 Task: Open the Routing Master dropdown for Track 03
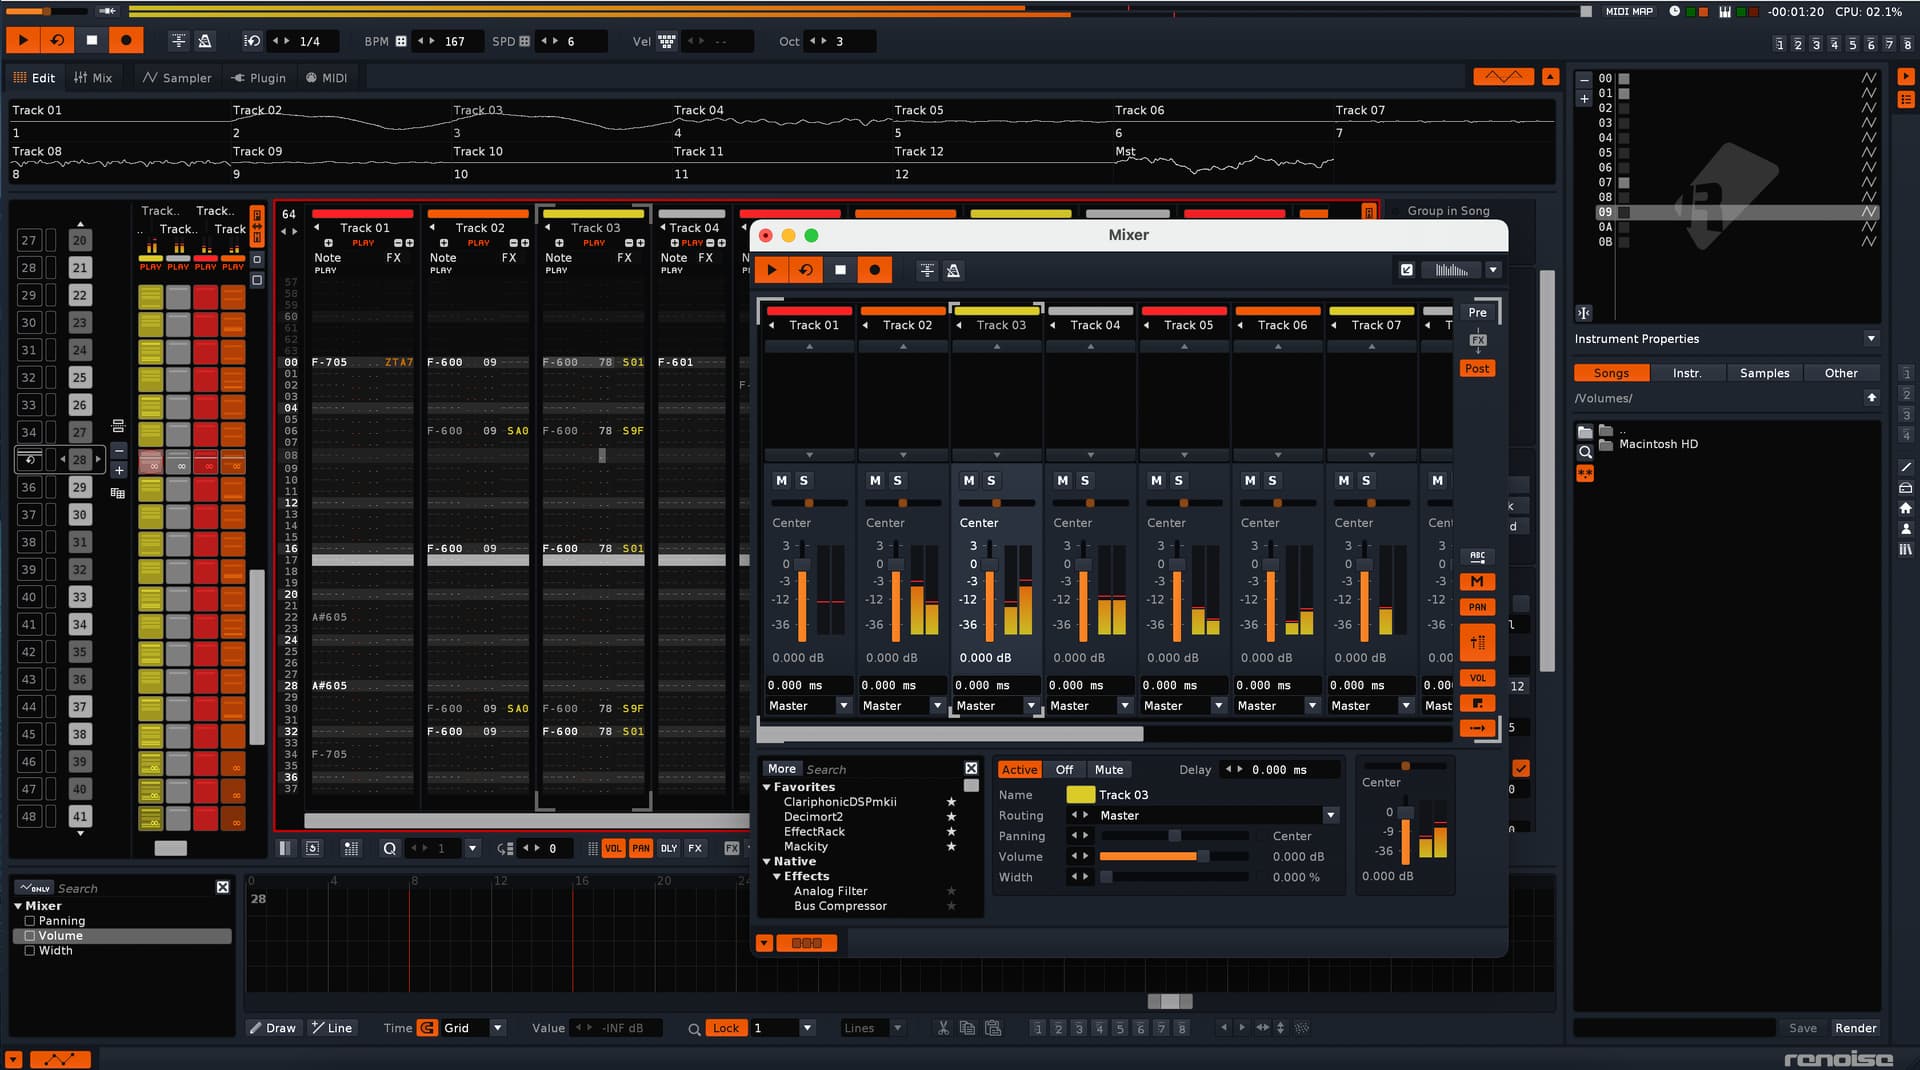pyautogui.click(x=1218, y=816)
